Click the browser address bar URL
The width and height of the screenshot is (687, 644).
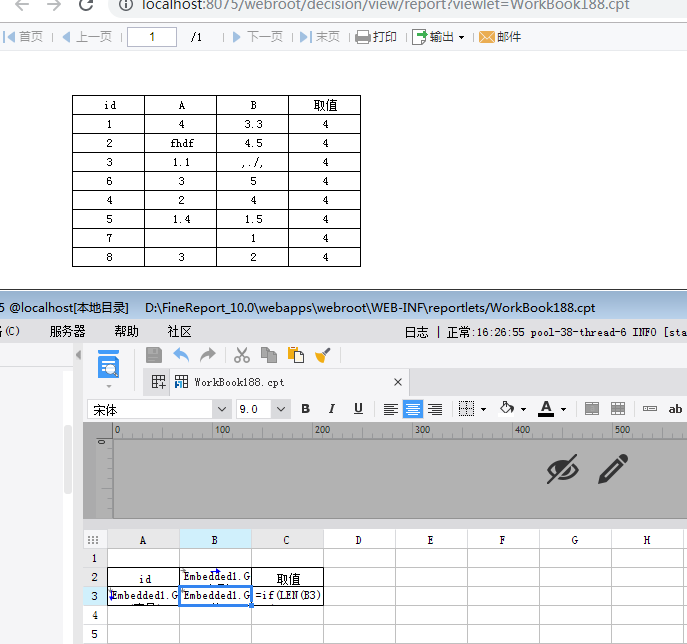click(x=386, y=5)
